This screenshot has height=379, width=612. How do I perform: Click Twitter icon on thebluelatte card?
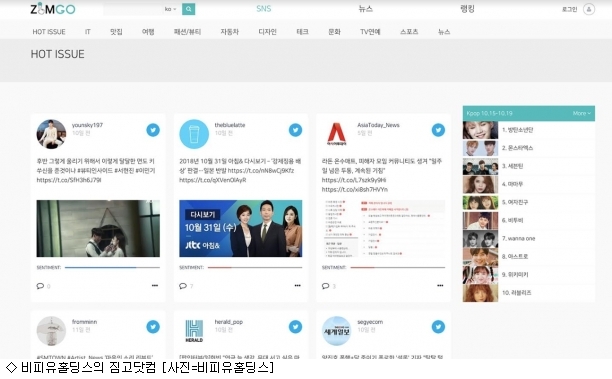point(295,130)
